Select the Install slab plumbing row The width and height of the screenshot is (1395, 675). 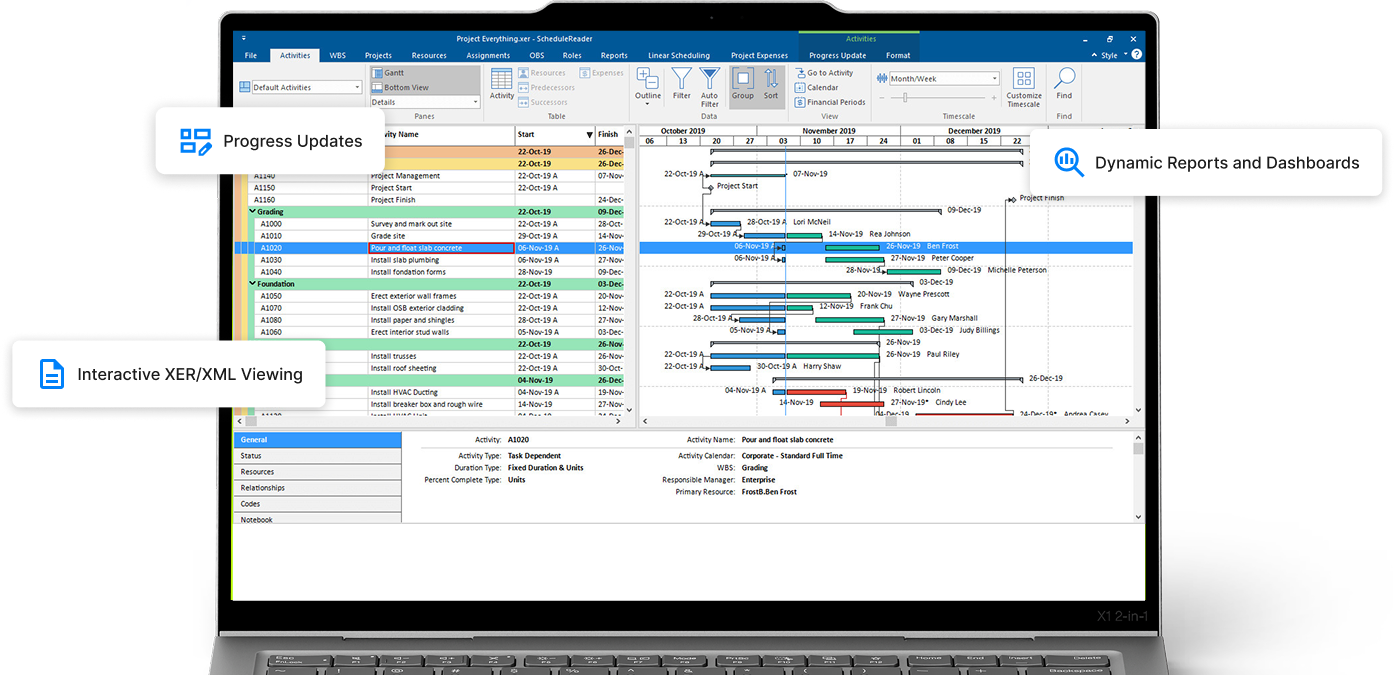(430, 260)
